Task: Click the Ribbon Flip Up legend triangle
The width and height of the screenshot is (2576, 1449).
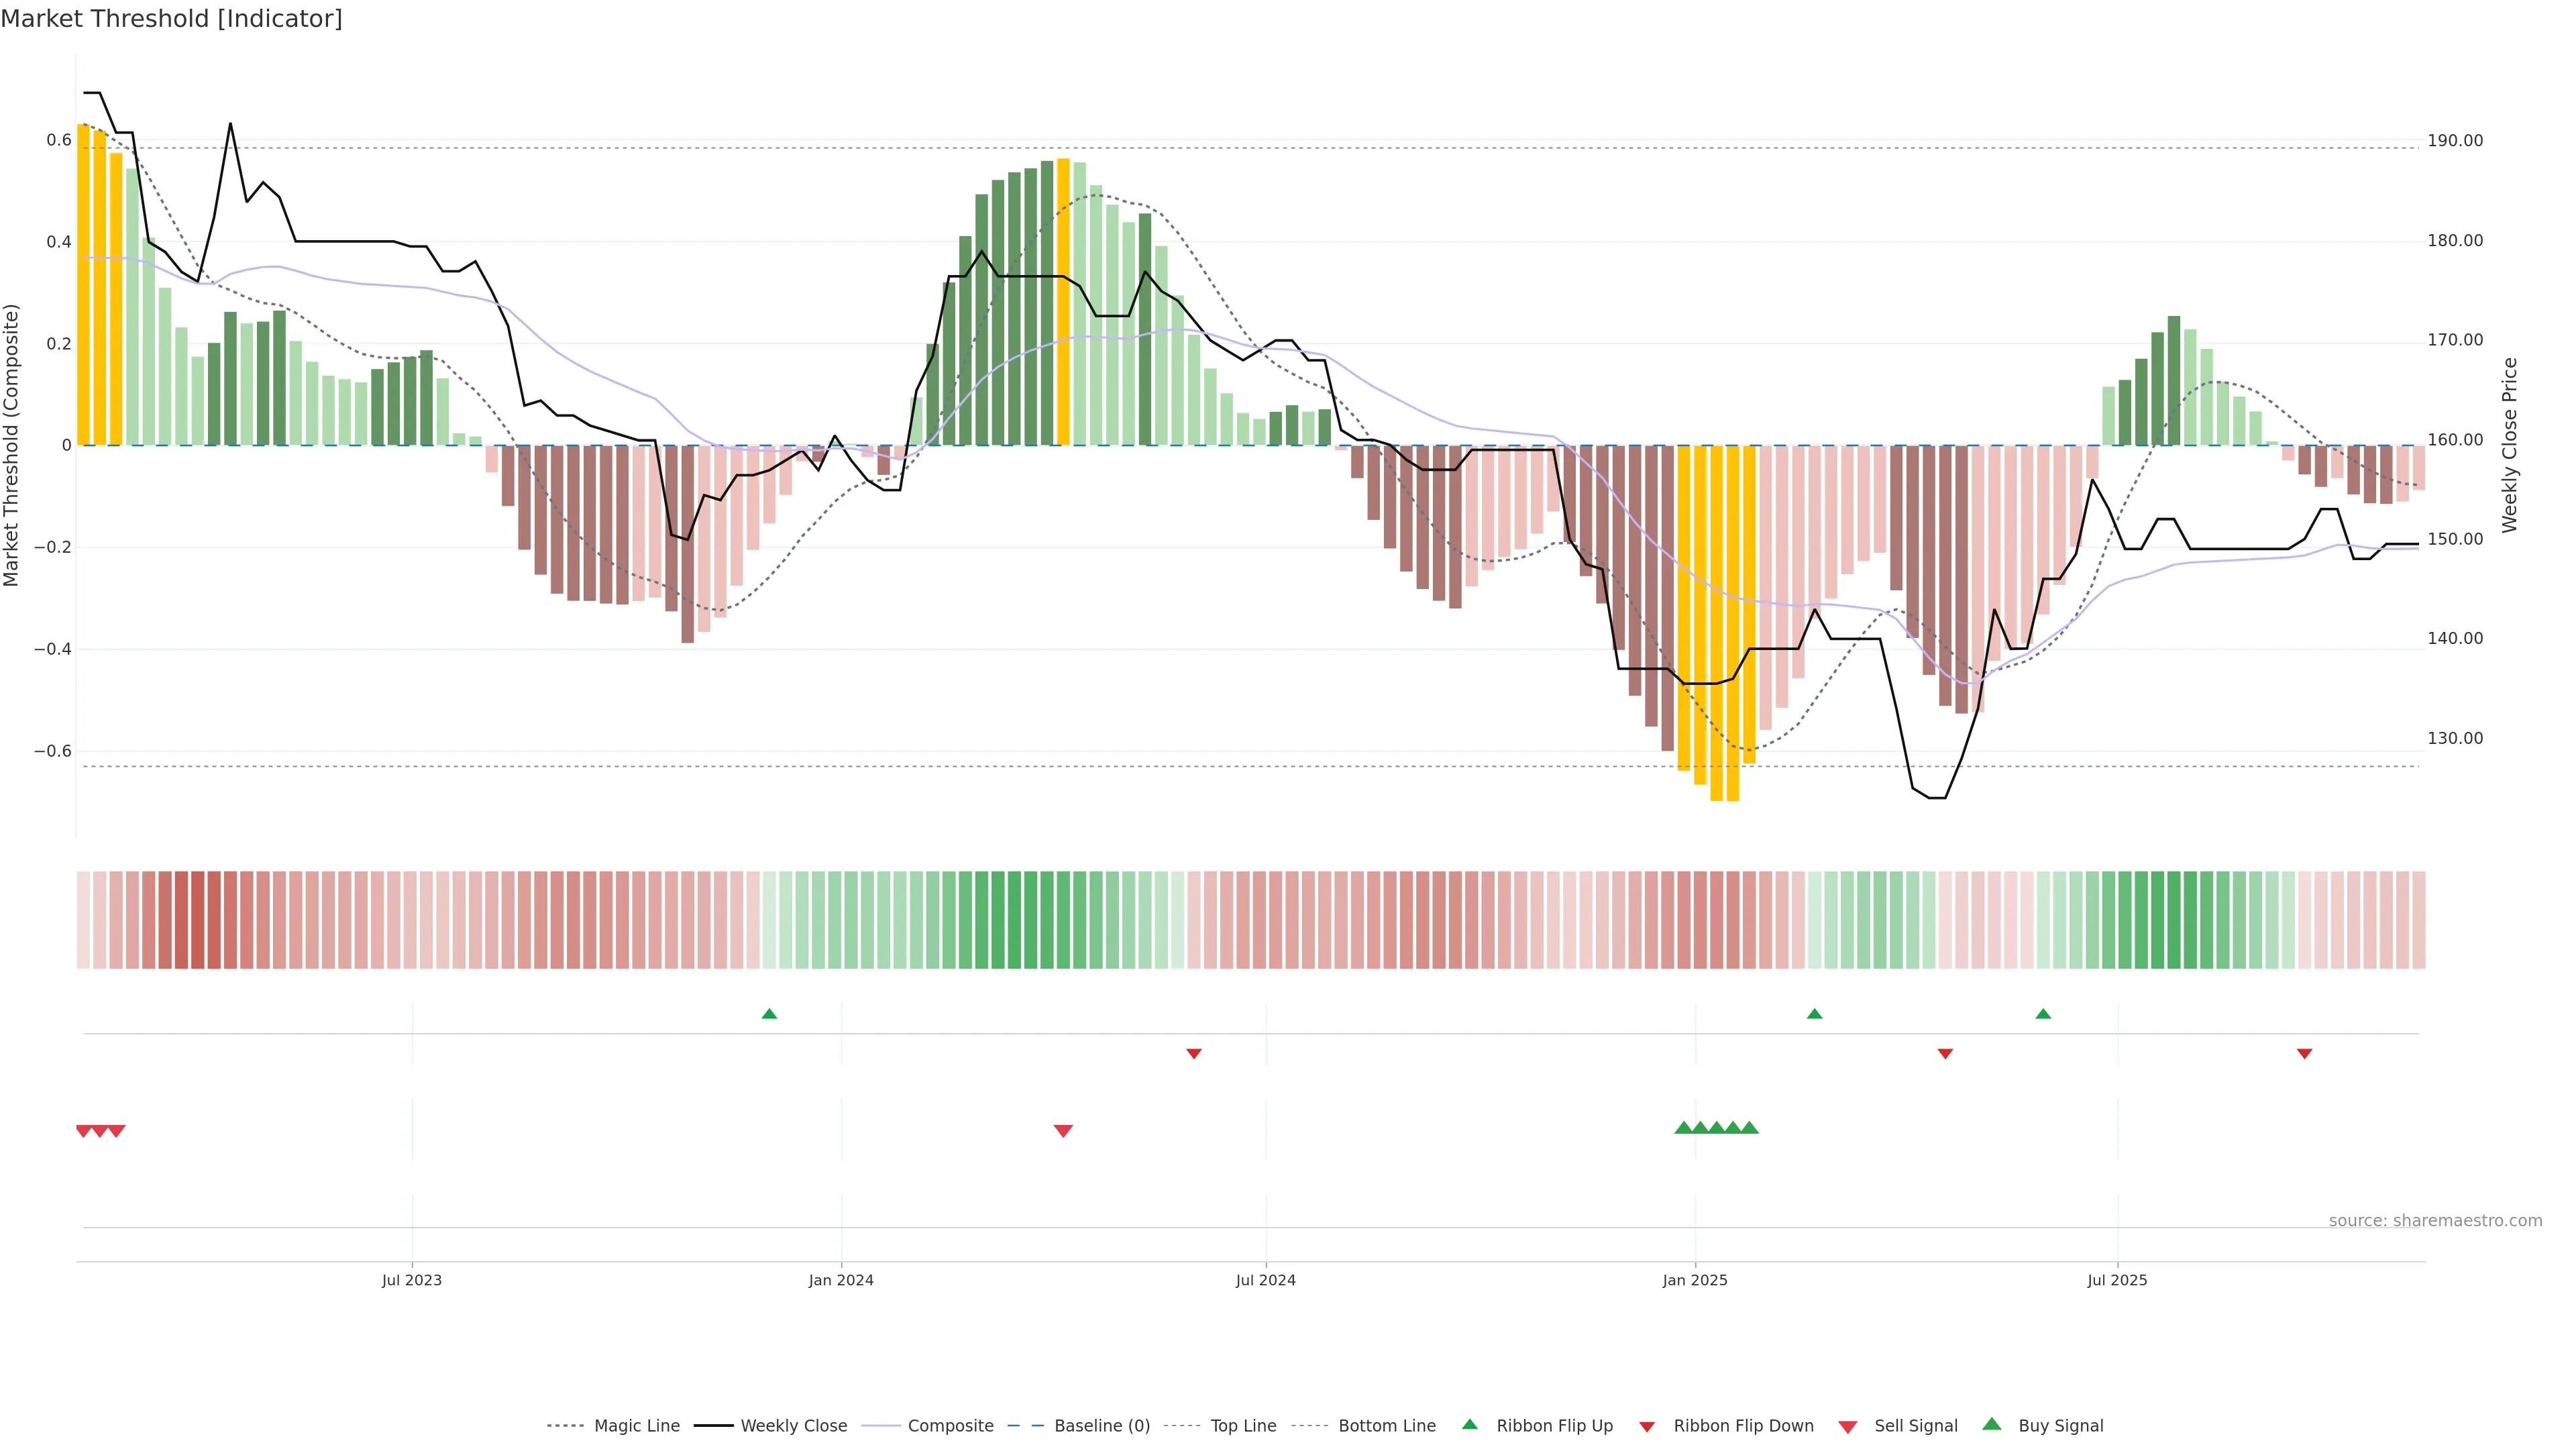Action: pyautogui.click(x=1469, y=1424)
